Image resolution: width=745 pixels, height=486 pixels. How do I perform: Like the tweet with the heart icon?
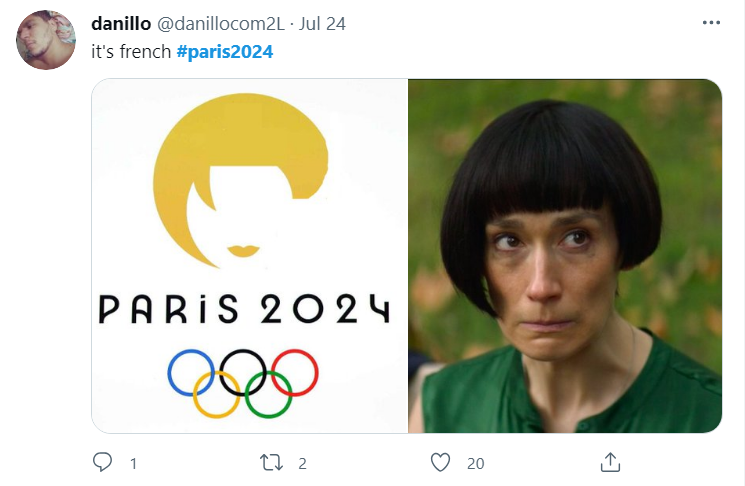pyautogui.click(x=440, y=463)
